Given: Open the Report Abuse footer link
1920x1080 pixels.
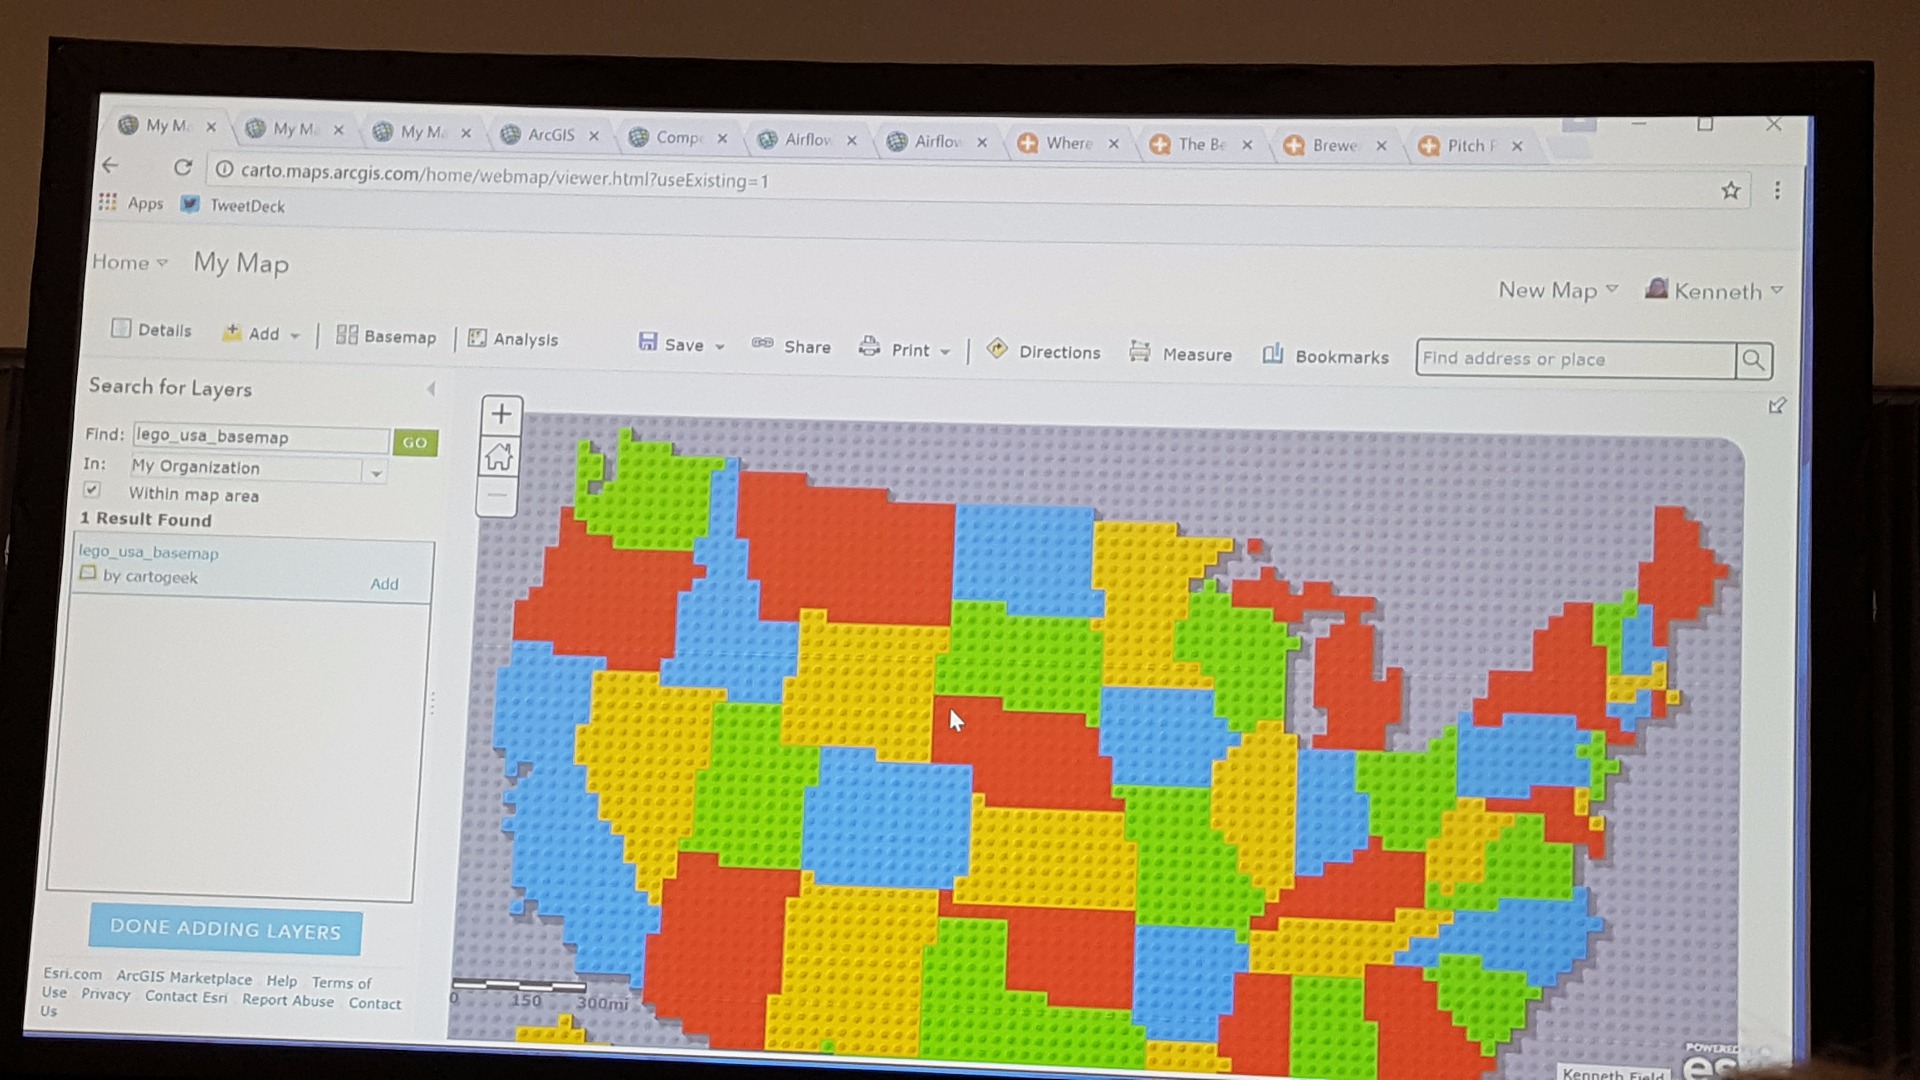Looking at the screenshot, I should 288,1000.
